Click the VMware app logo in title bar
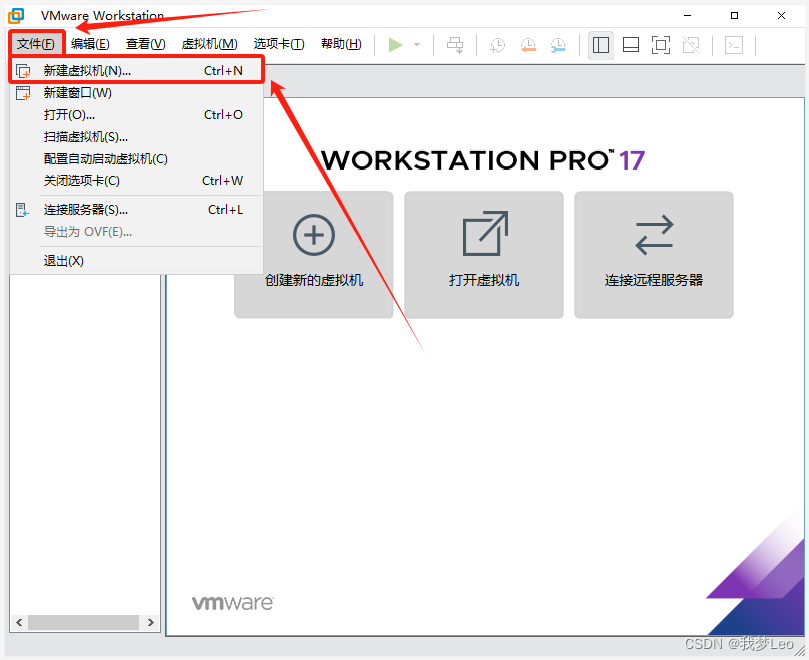This screenshot has width=809, height=660. (x=16, y=16)
